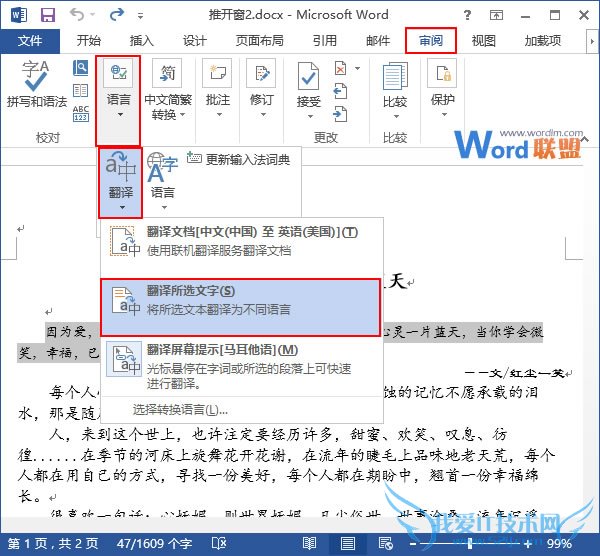
Task: Open the Thesaurus book icon
Action: tap(80, 91)
